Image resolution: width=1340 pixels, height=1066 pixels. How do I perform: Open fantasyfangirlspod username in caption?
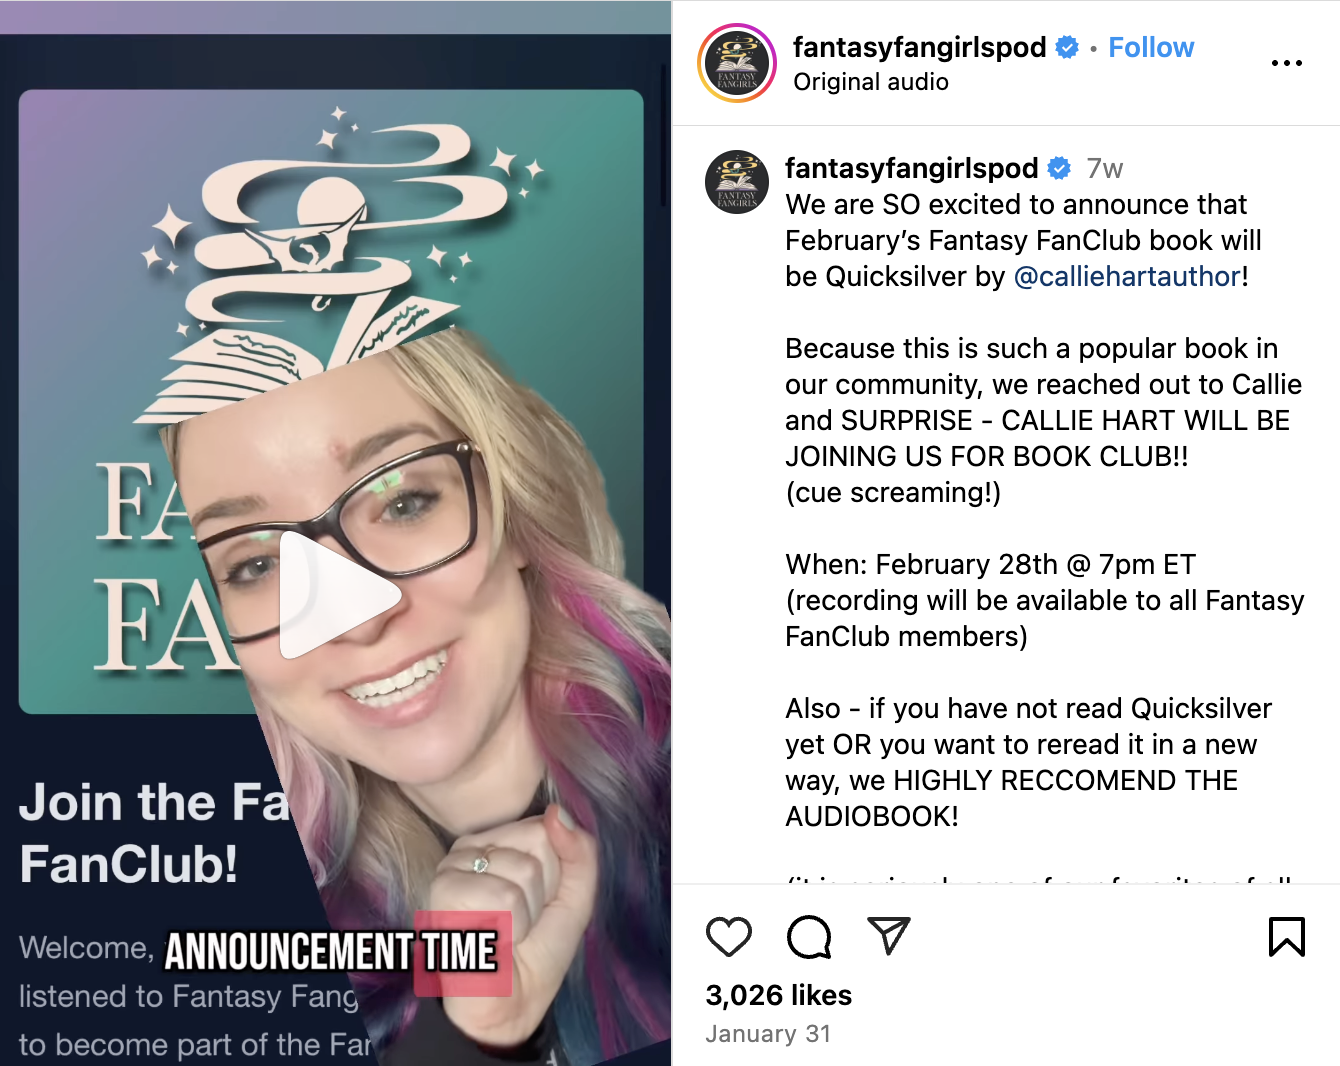[x=912, y=168]
